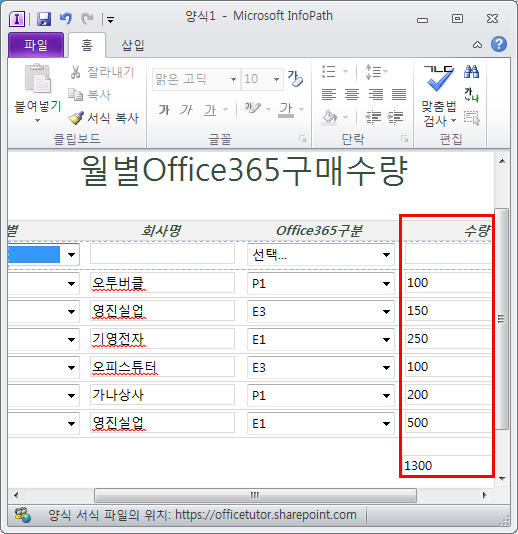Save the form using the floppy disk icon
This screenshot has height=534, width=518.
tap(44, 19)
